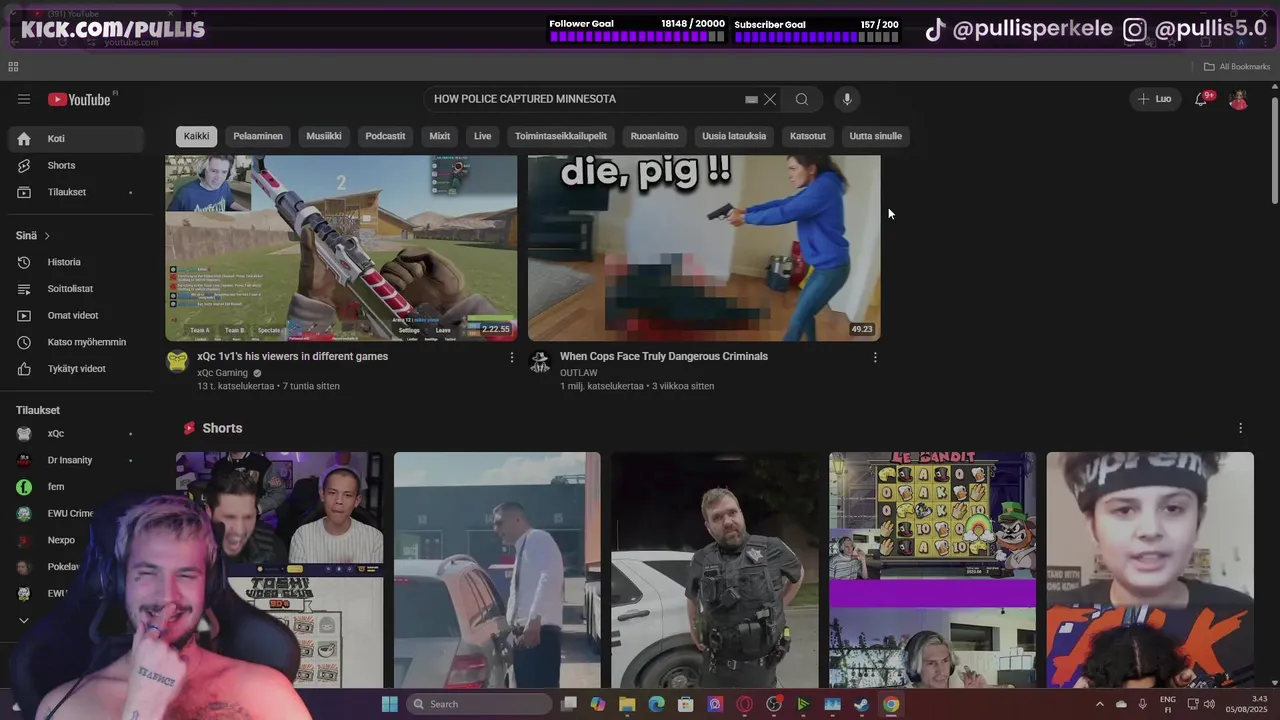The width and height of the screenshot is (1280, 720).
Task: Open Tykätyt videot in the sidebar
Action: click(76, 369)
